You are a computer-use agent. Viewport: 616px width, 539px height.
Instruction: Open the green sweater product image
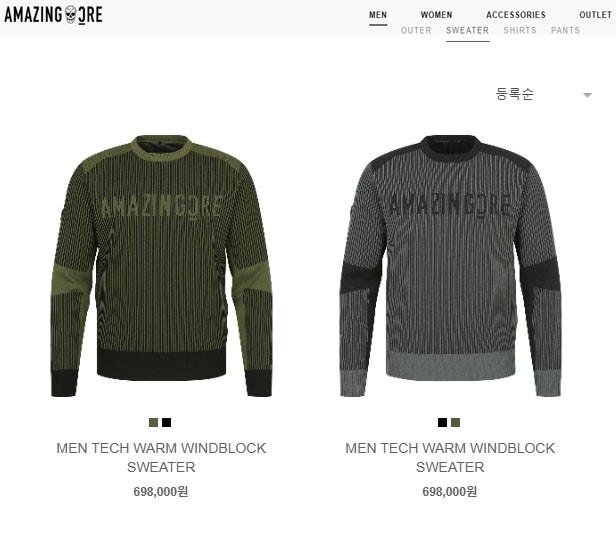point(161,266)
